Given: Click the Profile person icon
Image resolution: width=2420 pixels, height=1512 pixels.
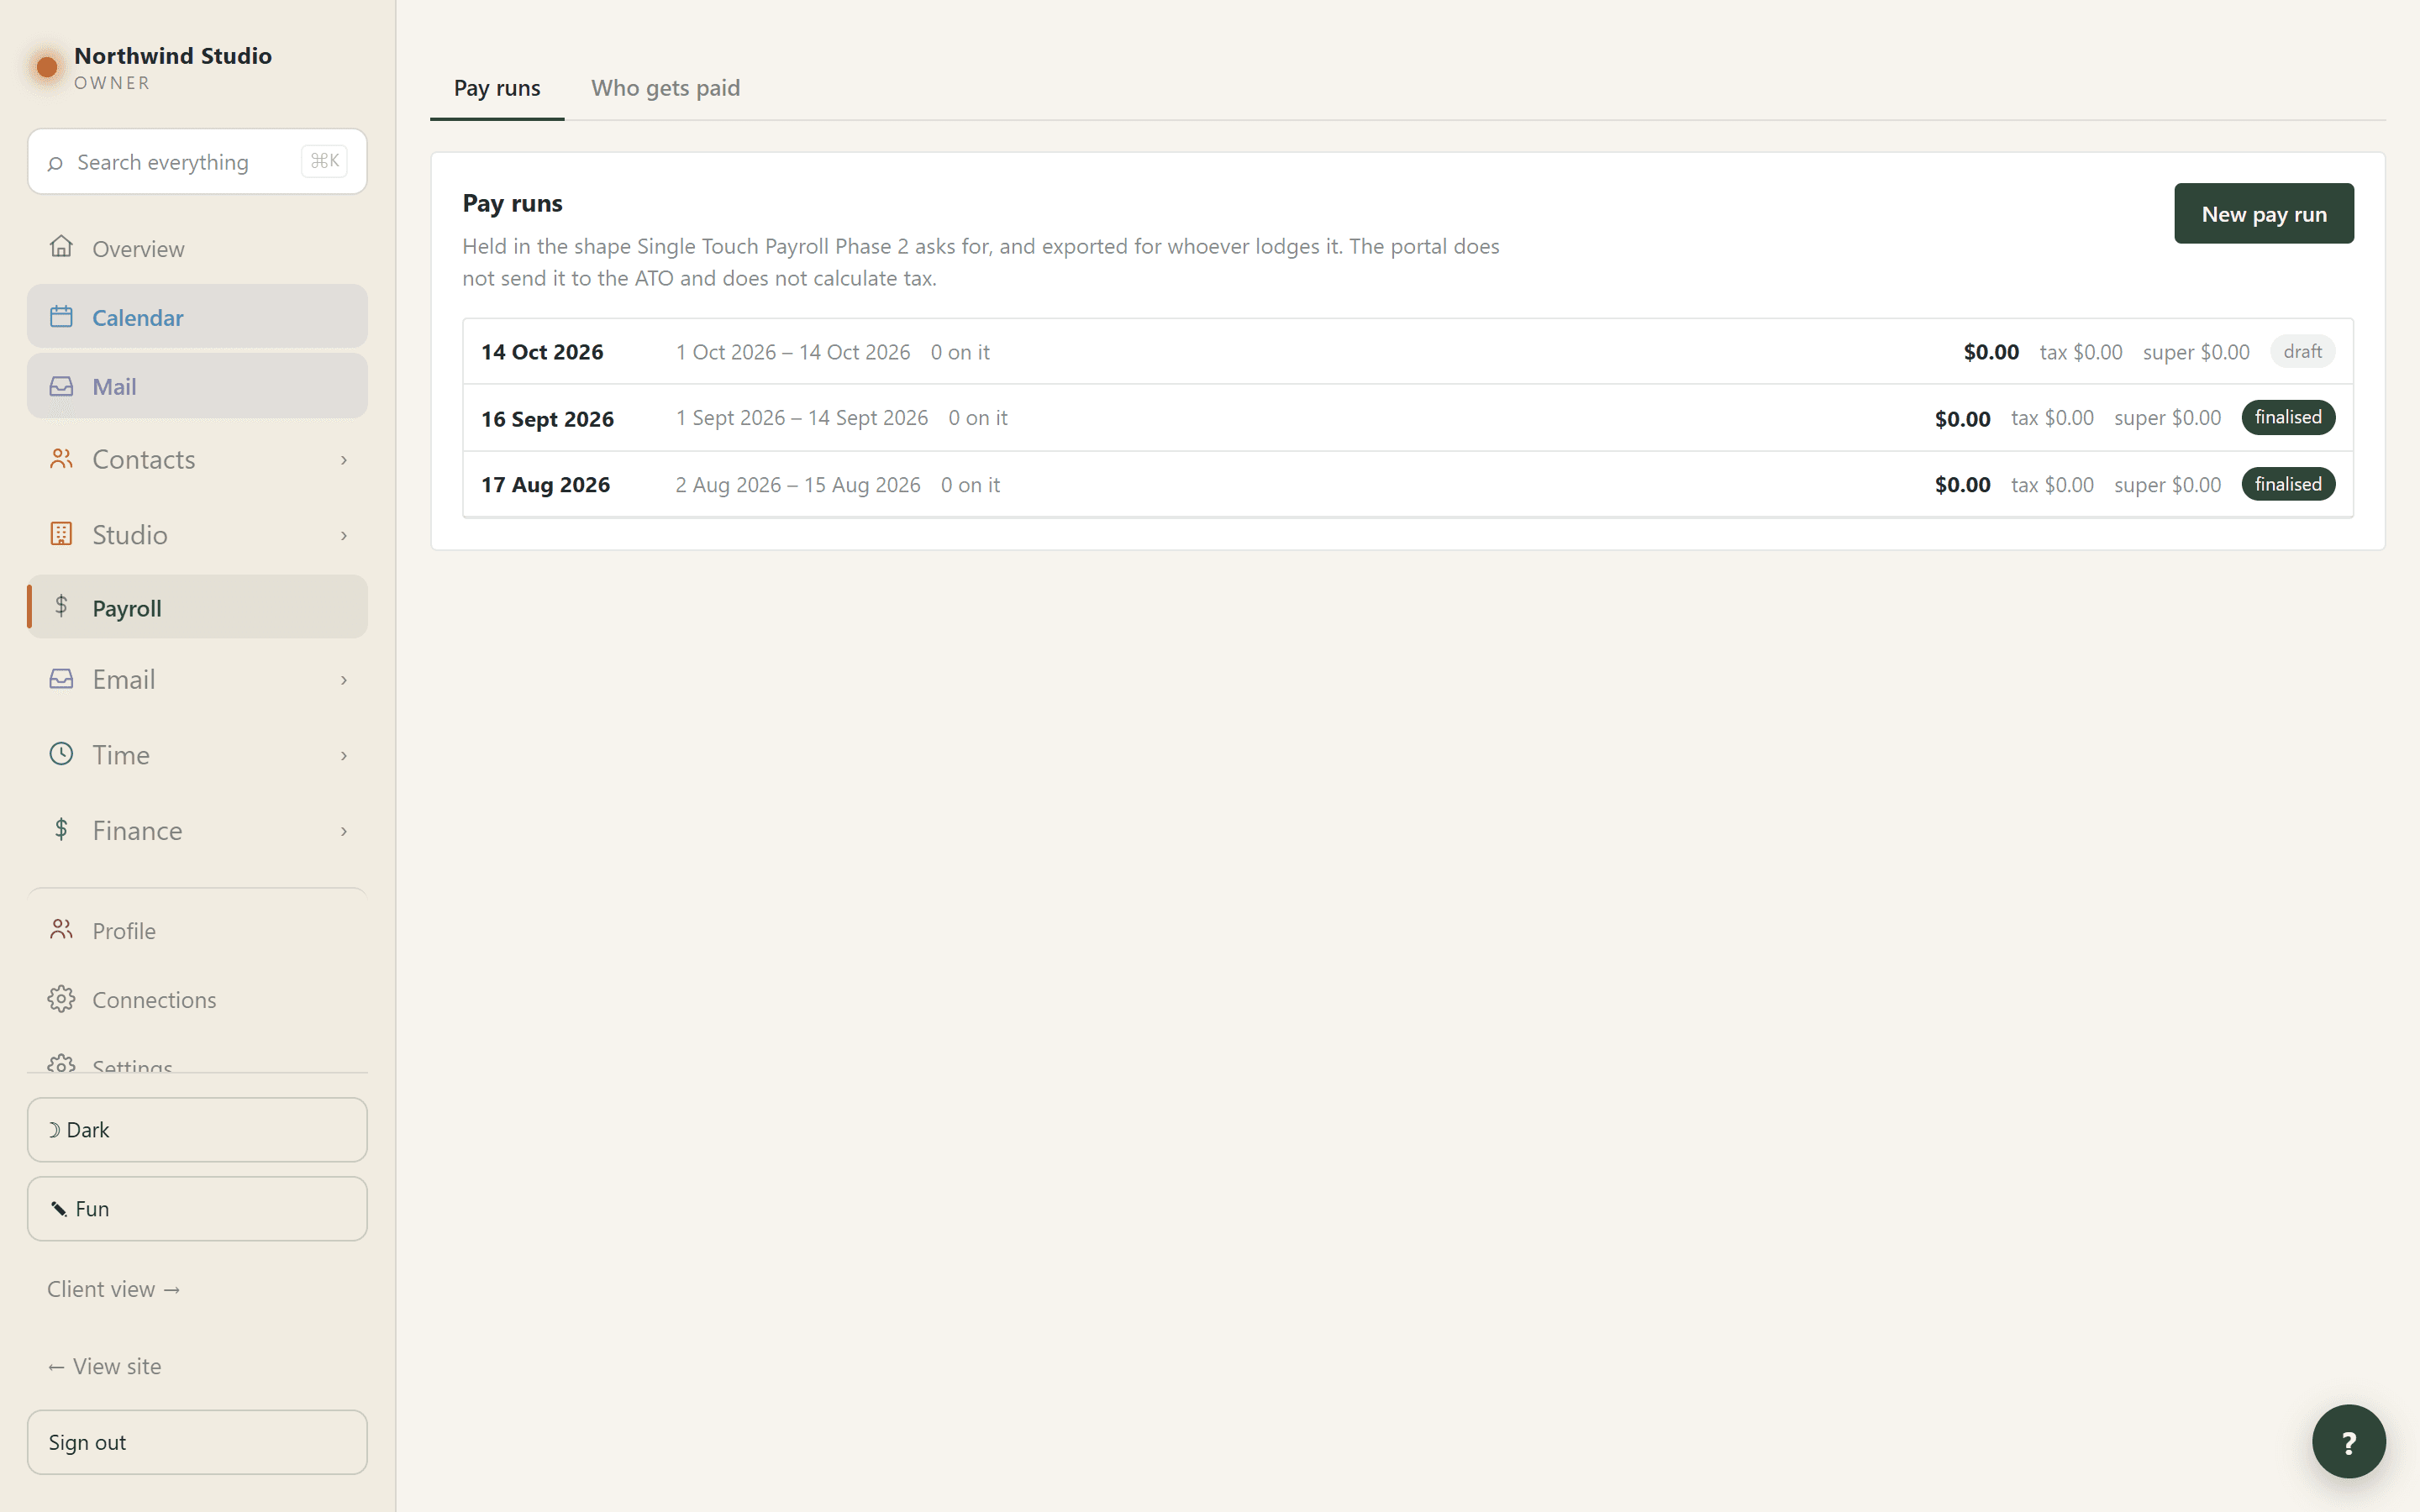Looking at the screenshot, I should [x=61, y=930].
